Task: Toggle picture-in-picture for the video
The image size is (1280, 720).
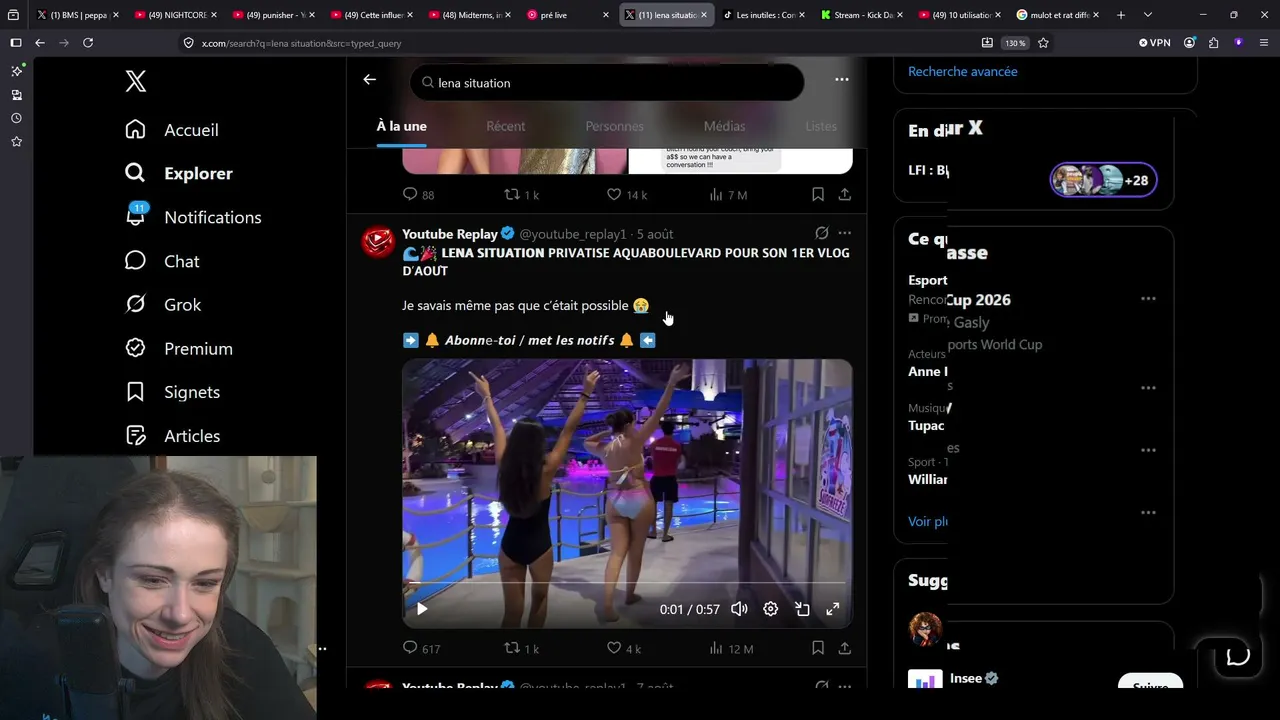Action: 802,609
